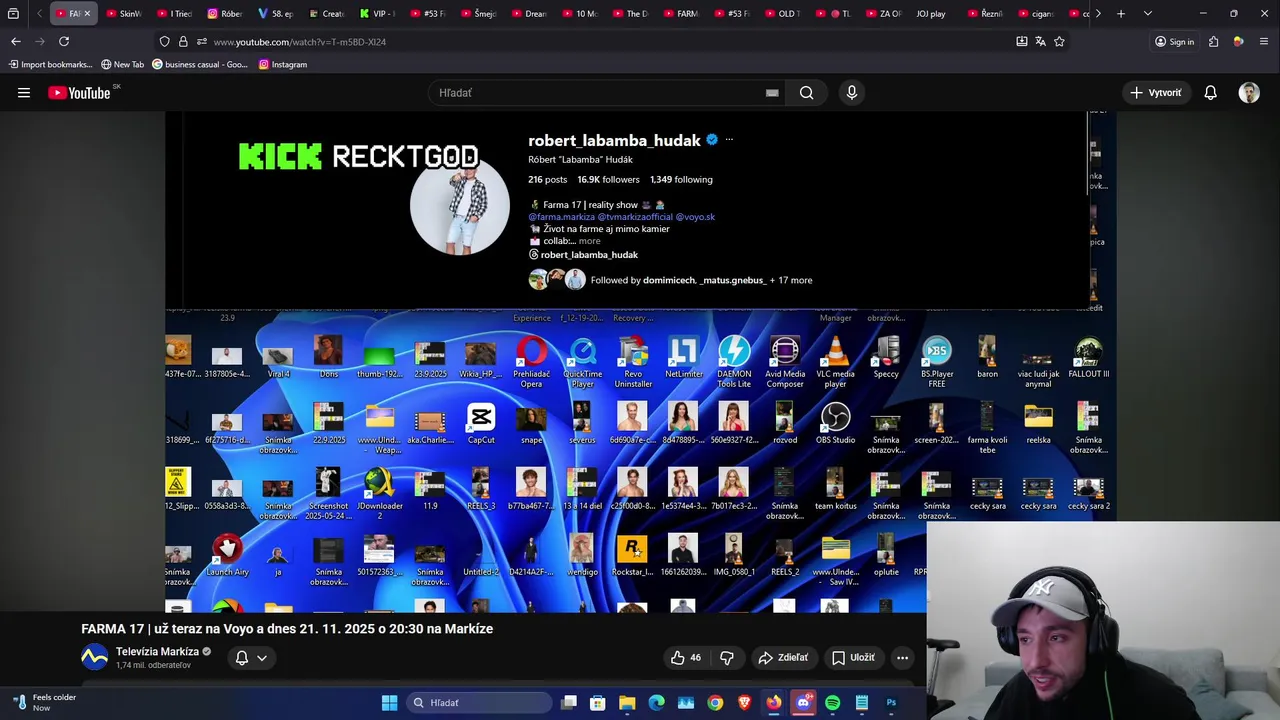Click the translate page icon in address bar

1040,41
